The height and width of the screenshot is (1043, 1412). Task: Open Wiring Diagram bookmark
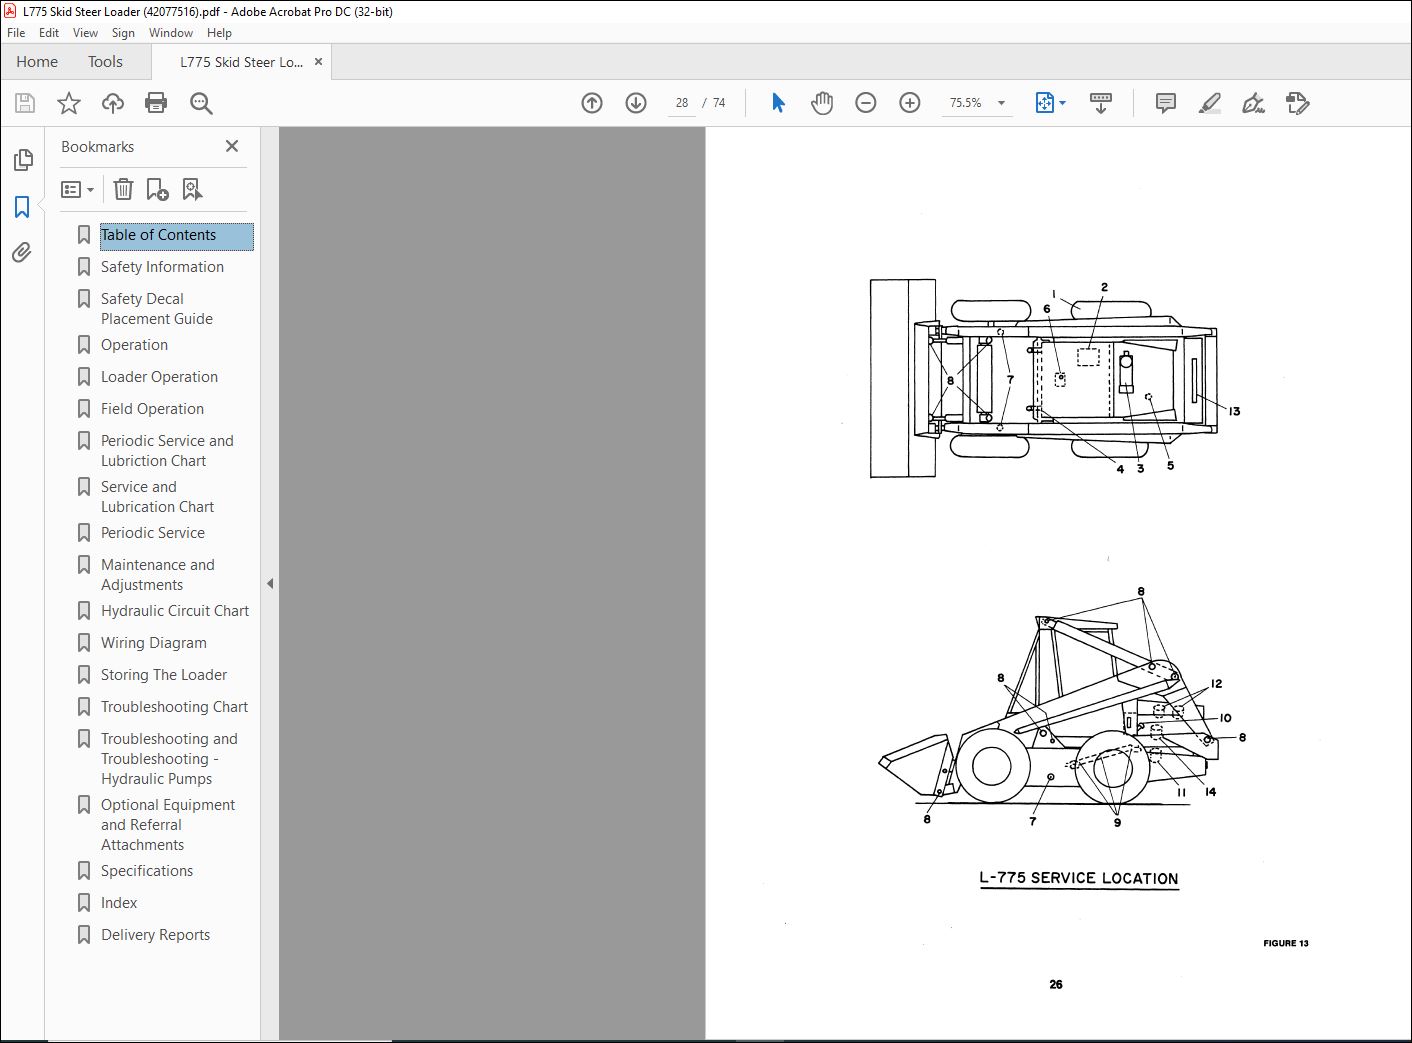[x=154, y=643]
